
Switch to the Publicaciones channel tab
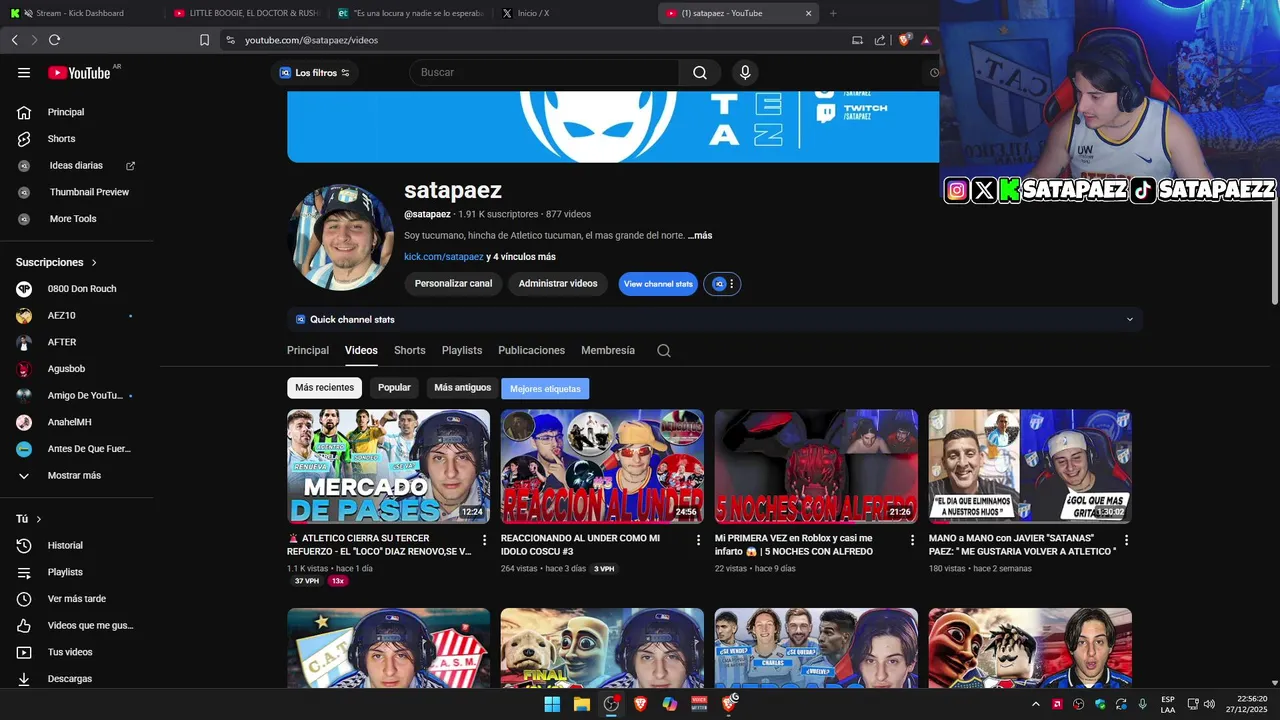(532, 351)
